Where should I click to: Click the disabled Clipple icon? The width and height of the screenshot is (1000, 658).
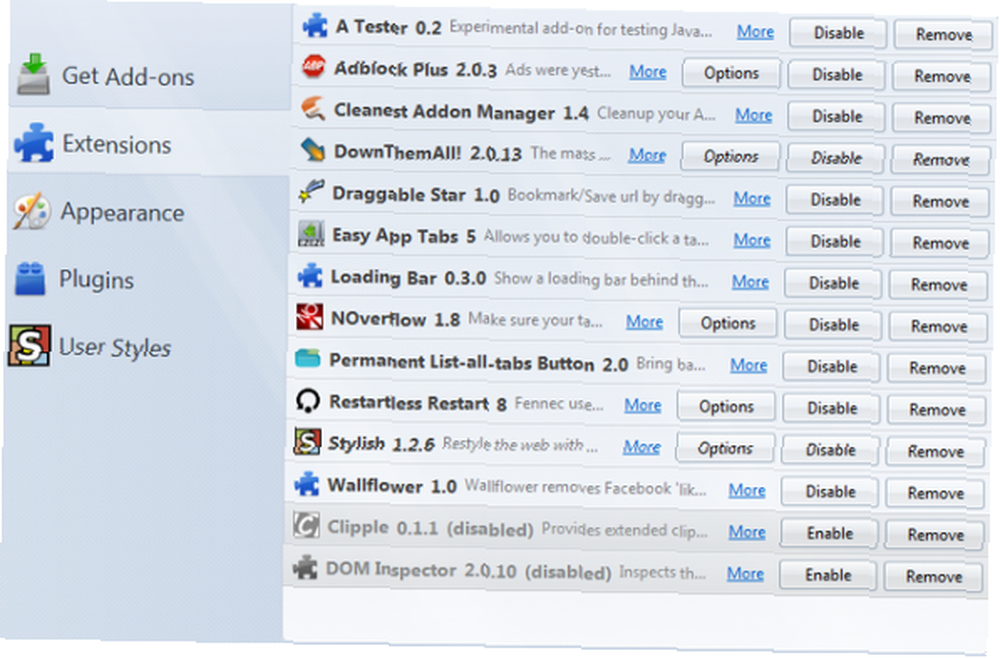tap(306, 525)
